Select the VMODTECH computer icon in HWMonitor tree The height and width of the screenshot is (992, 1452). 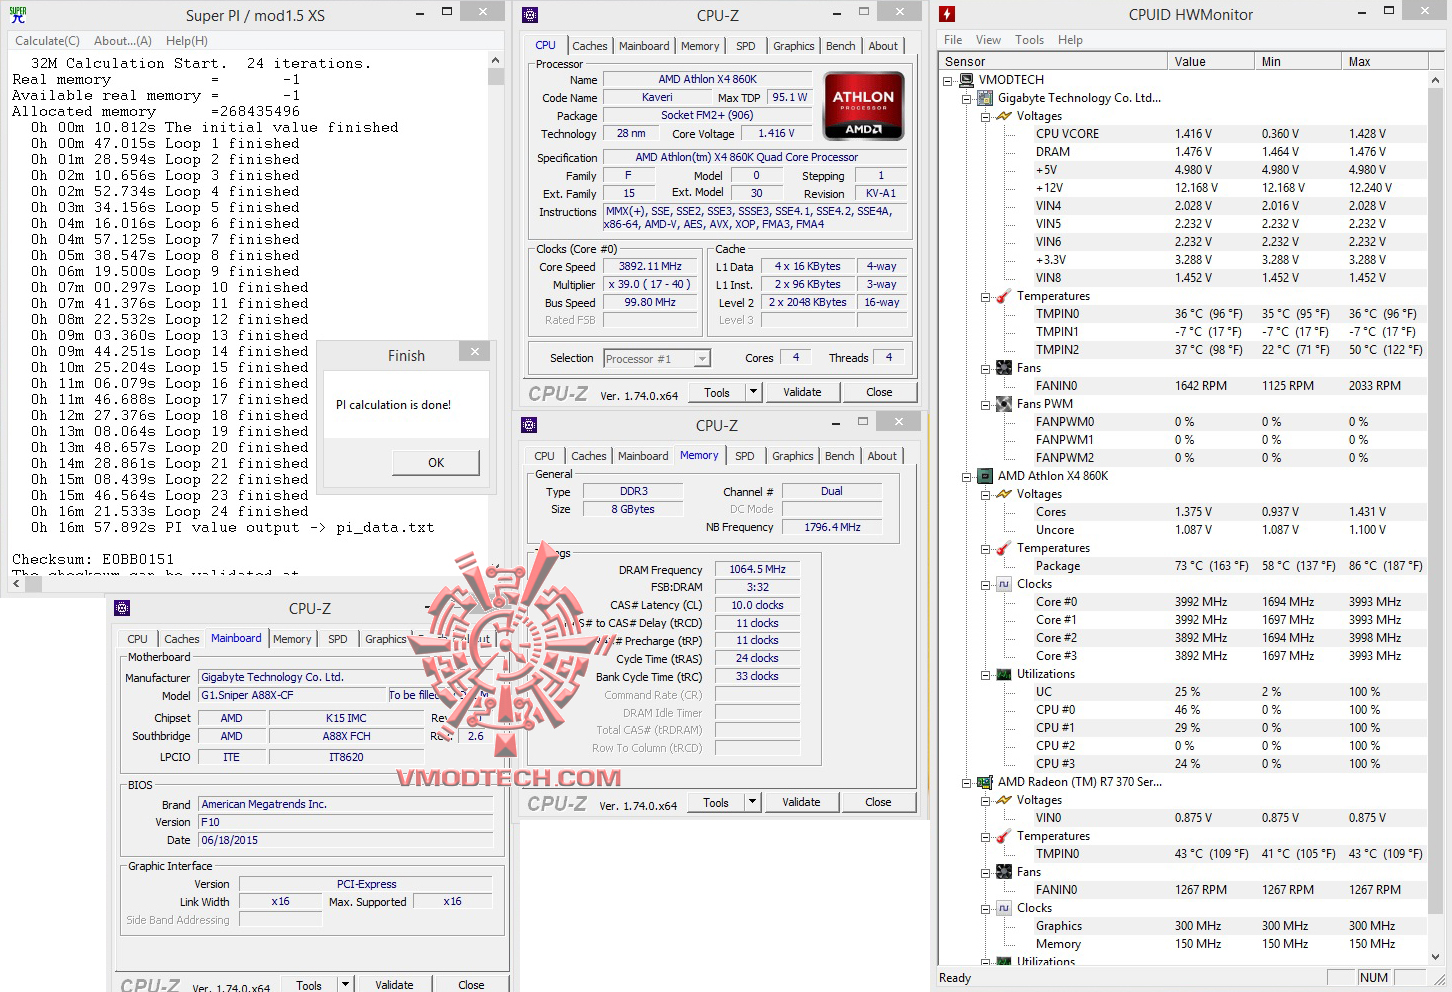tap(966, 80)
